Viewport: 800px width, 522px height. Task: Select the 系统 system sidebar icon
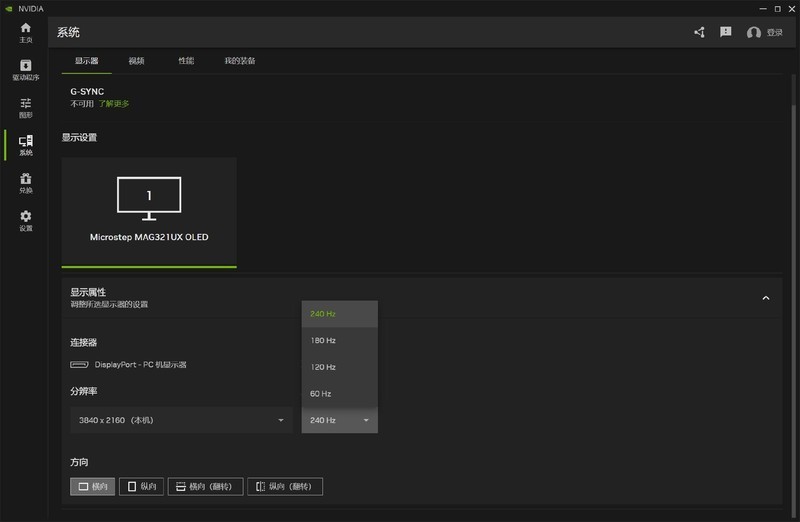(x=26, y=145)
